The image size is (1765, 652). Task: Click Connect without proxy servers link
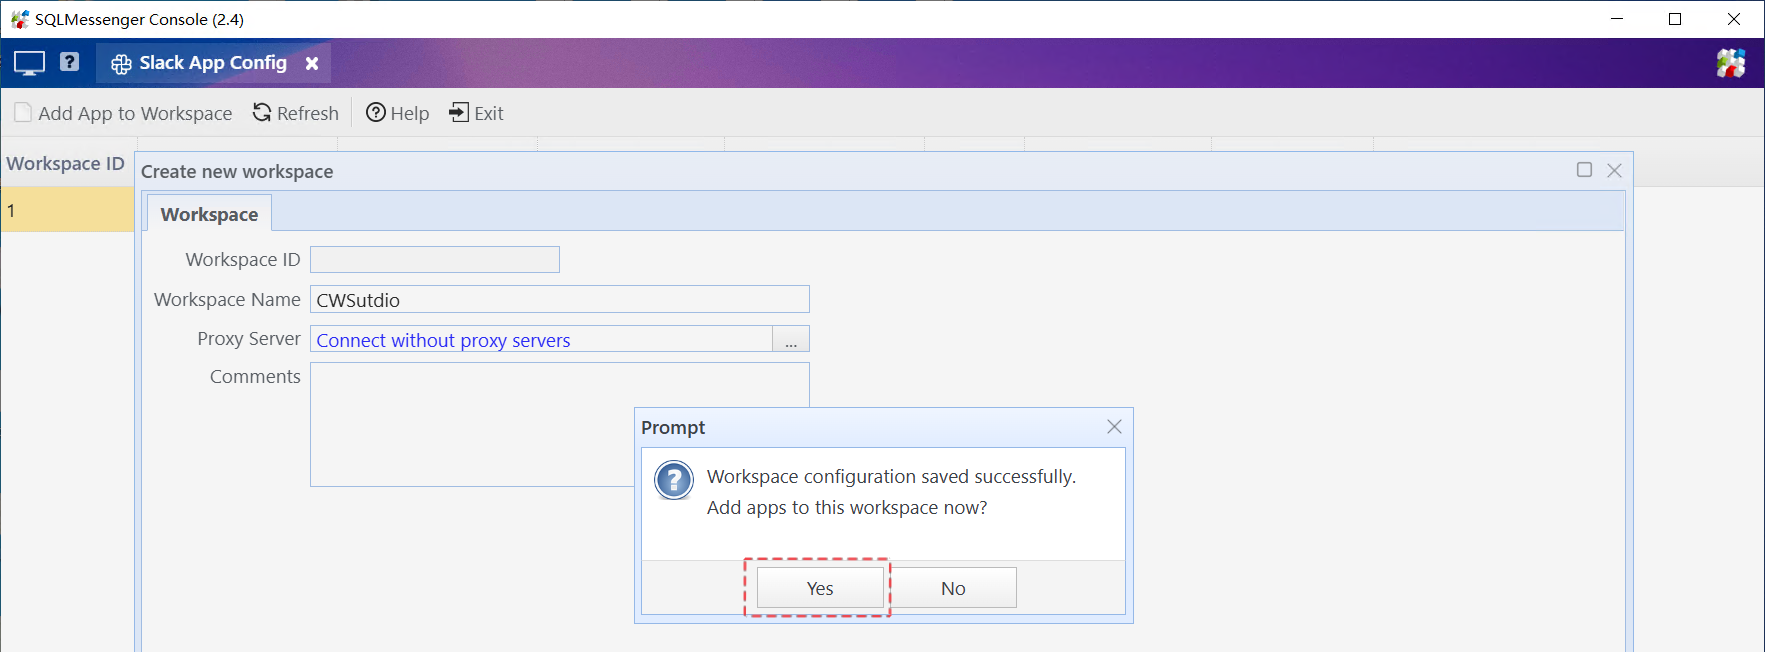(443, 340)
